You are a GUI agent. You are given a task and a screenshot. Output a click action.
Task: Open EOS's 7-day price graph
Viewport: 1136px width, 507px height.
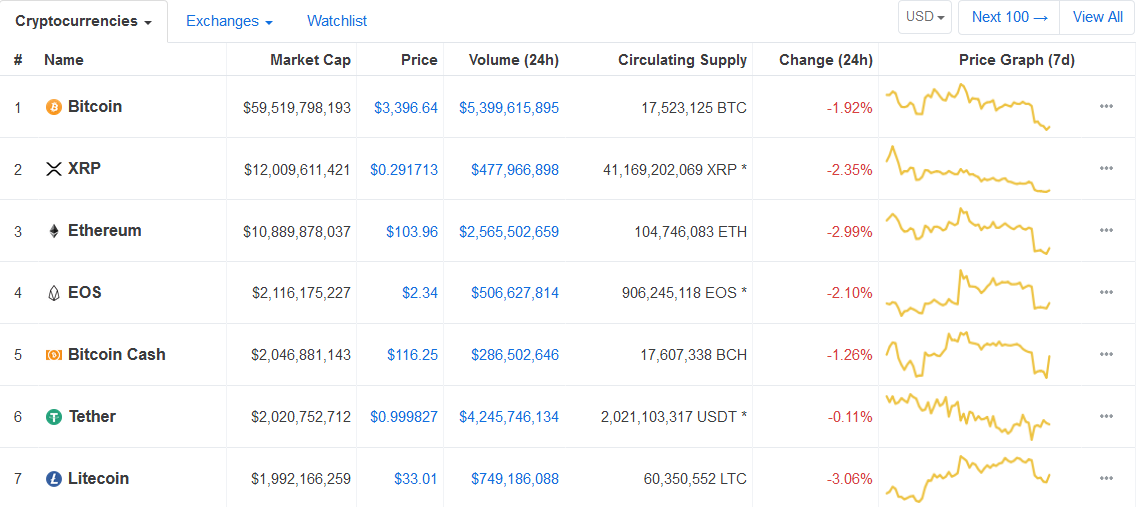pos(969,293)
